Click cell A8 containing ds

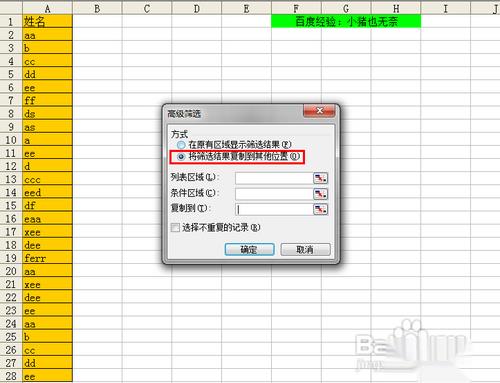[x=47, y=114]
